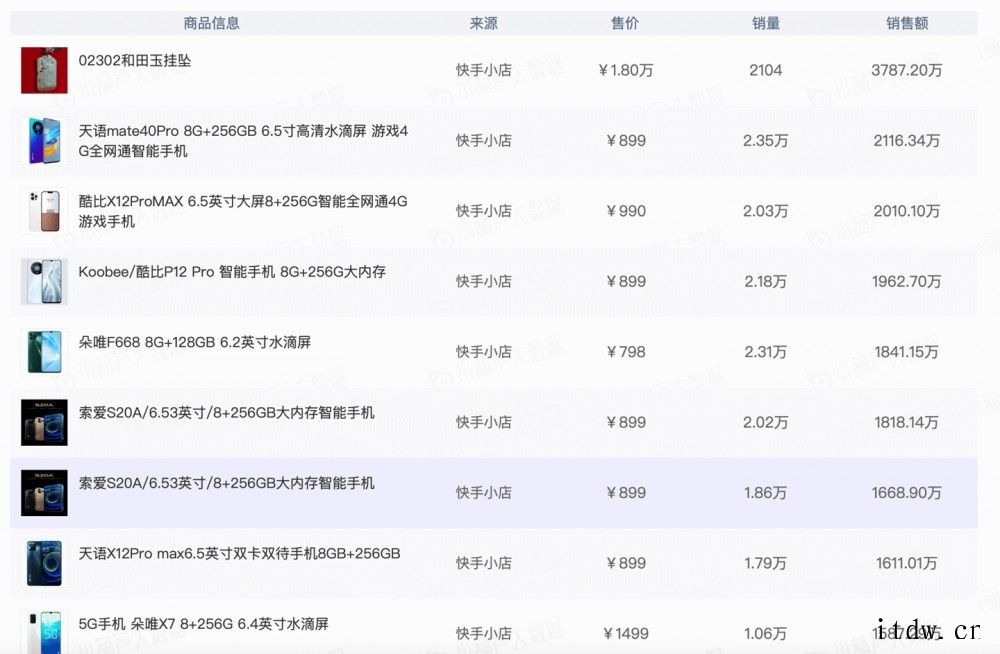The image size is (1000, 654).
Task: Select product title 02302和田玉挂坠
Action: pyautogui.click(x=135, y=61)
